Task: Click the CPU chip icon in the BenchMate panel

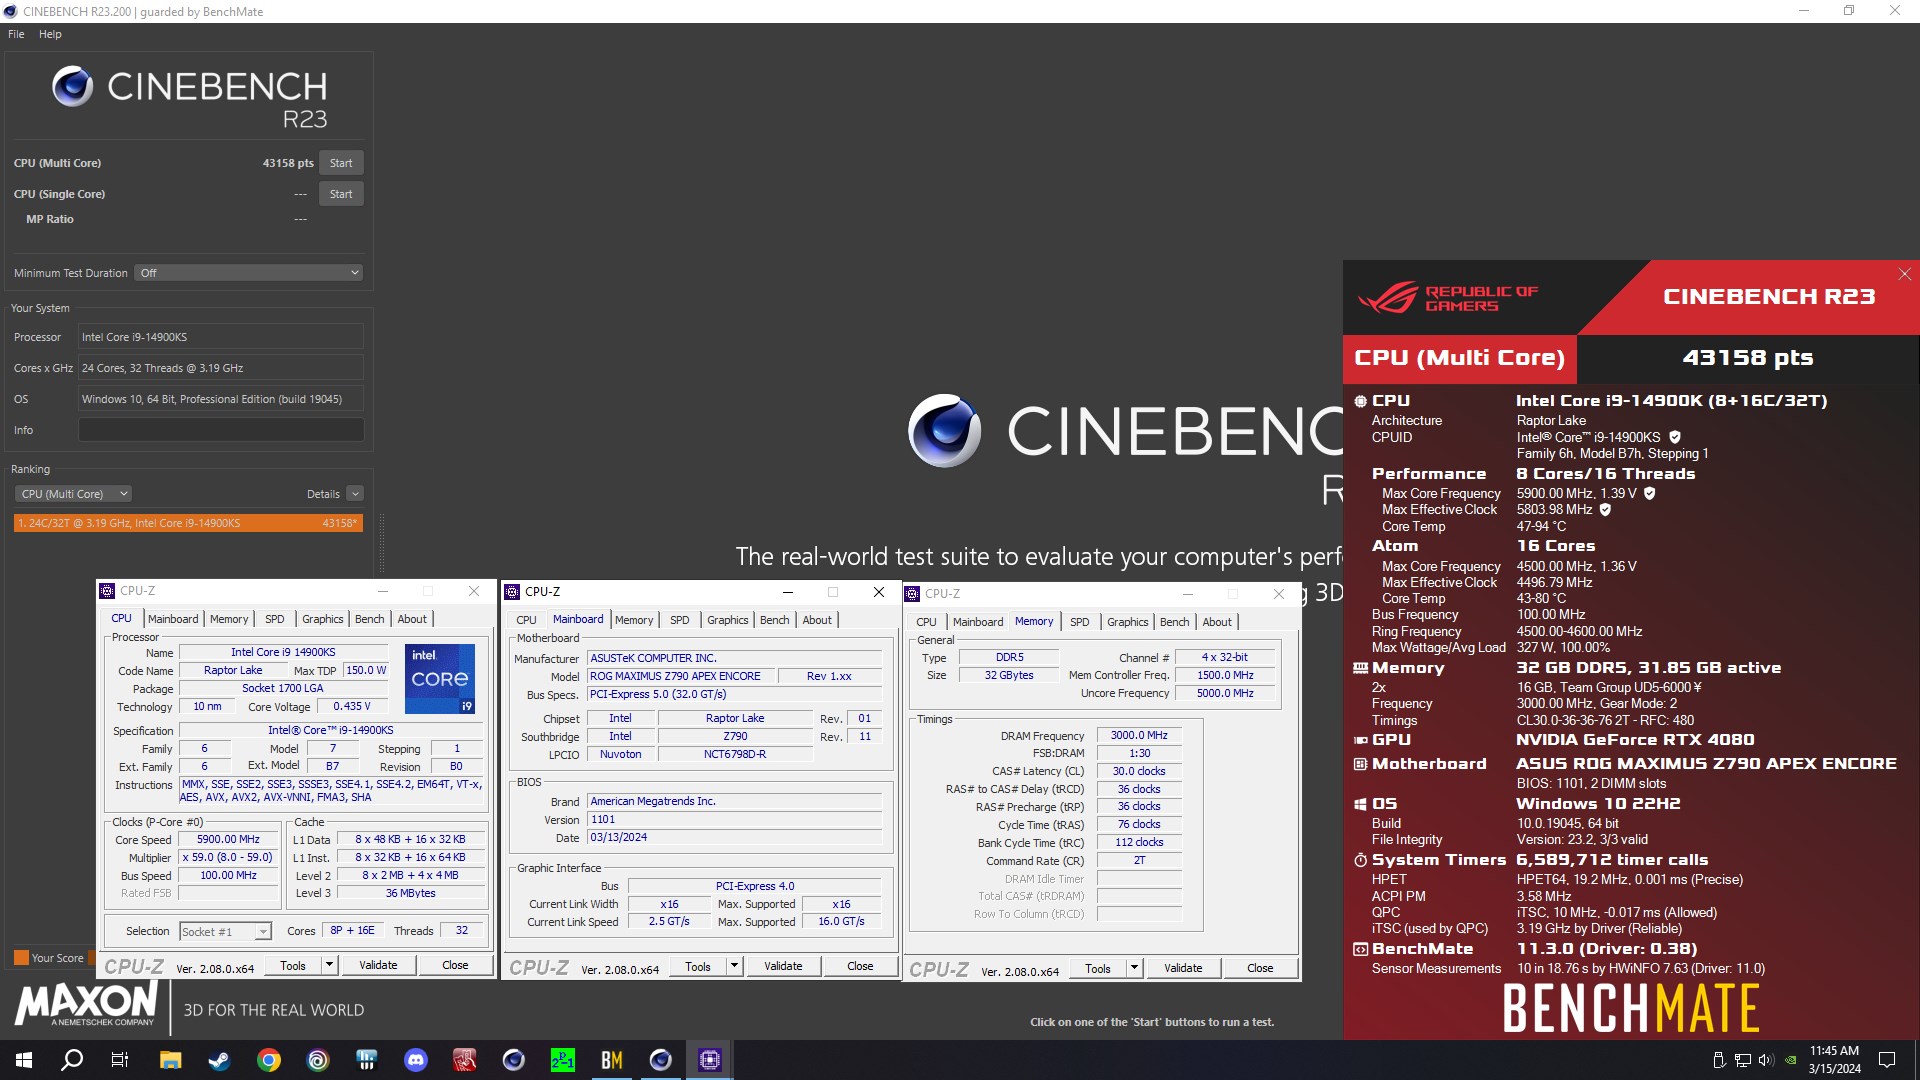Action: 1360,401
